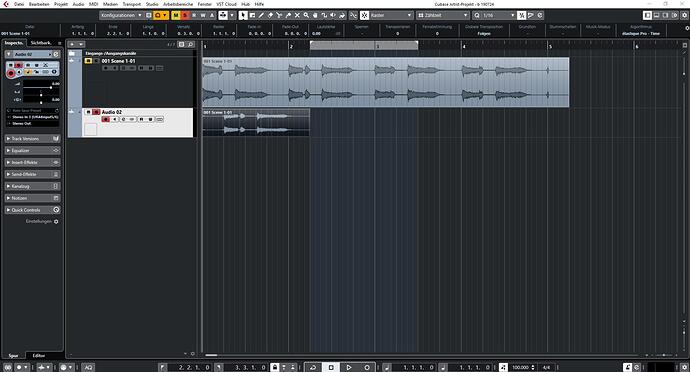Click the Einstellungen inspector settings link

(42, 221)
